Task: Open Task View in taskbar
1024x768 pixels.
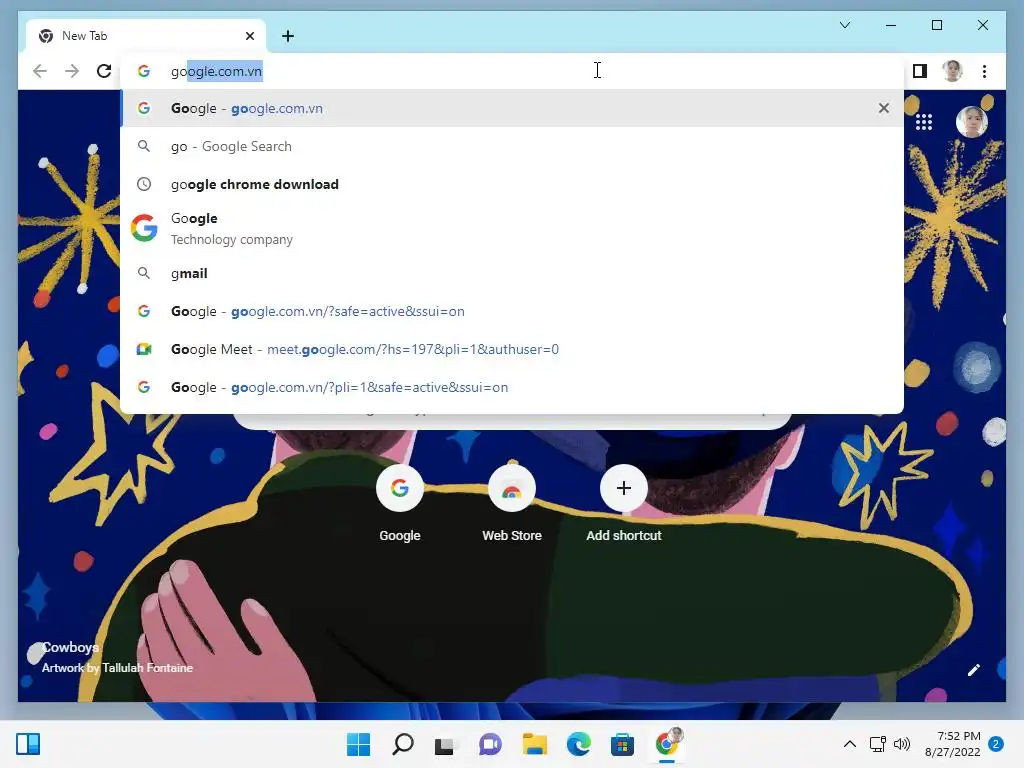Action: [445, 744]
